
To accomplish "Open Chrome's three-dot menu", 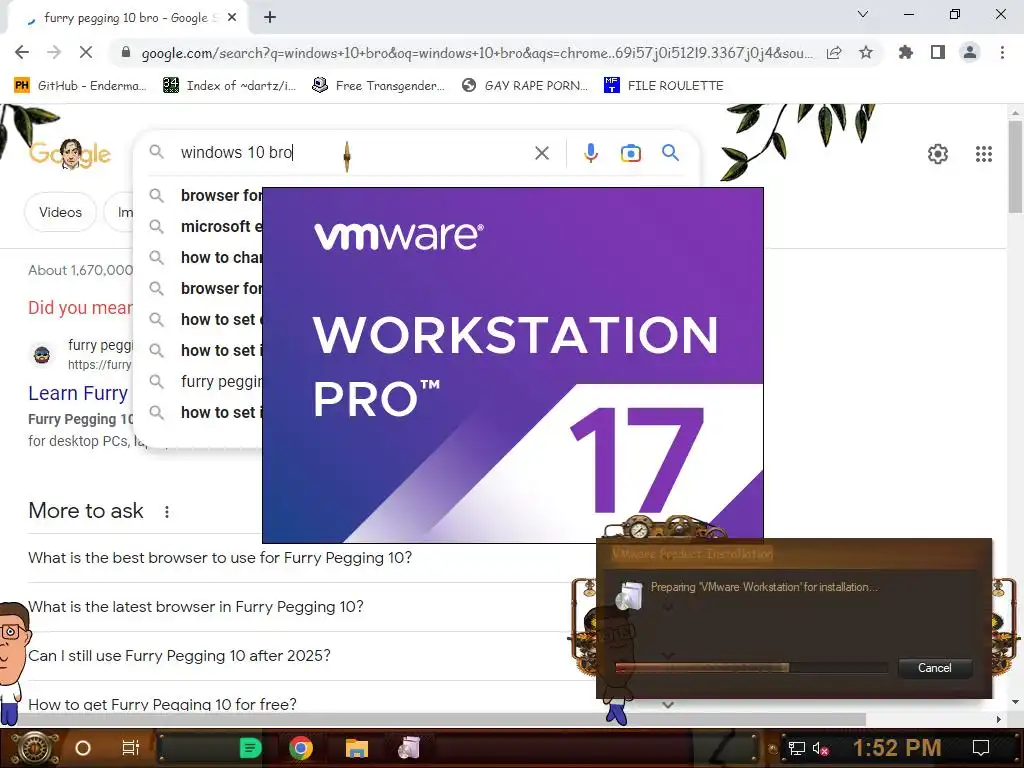I will click(x=1002, y=52).
